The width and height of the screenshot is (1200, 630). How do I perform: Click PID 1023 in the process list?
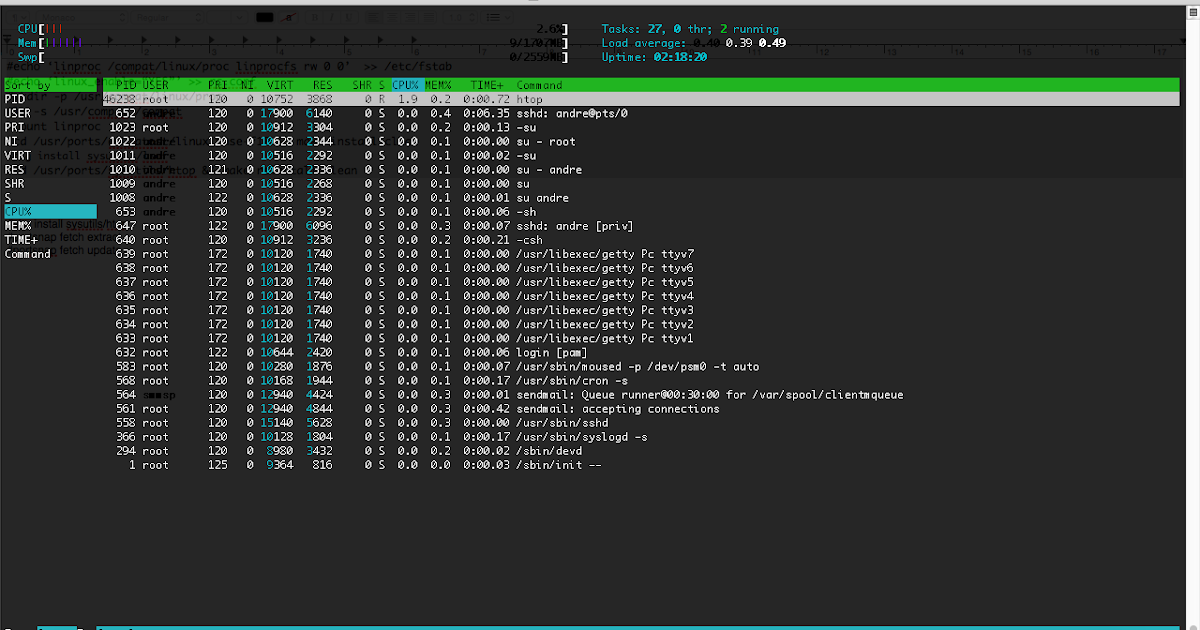(123, 127)
